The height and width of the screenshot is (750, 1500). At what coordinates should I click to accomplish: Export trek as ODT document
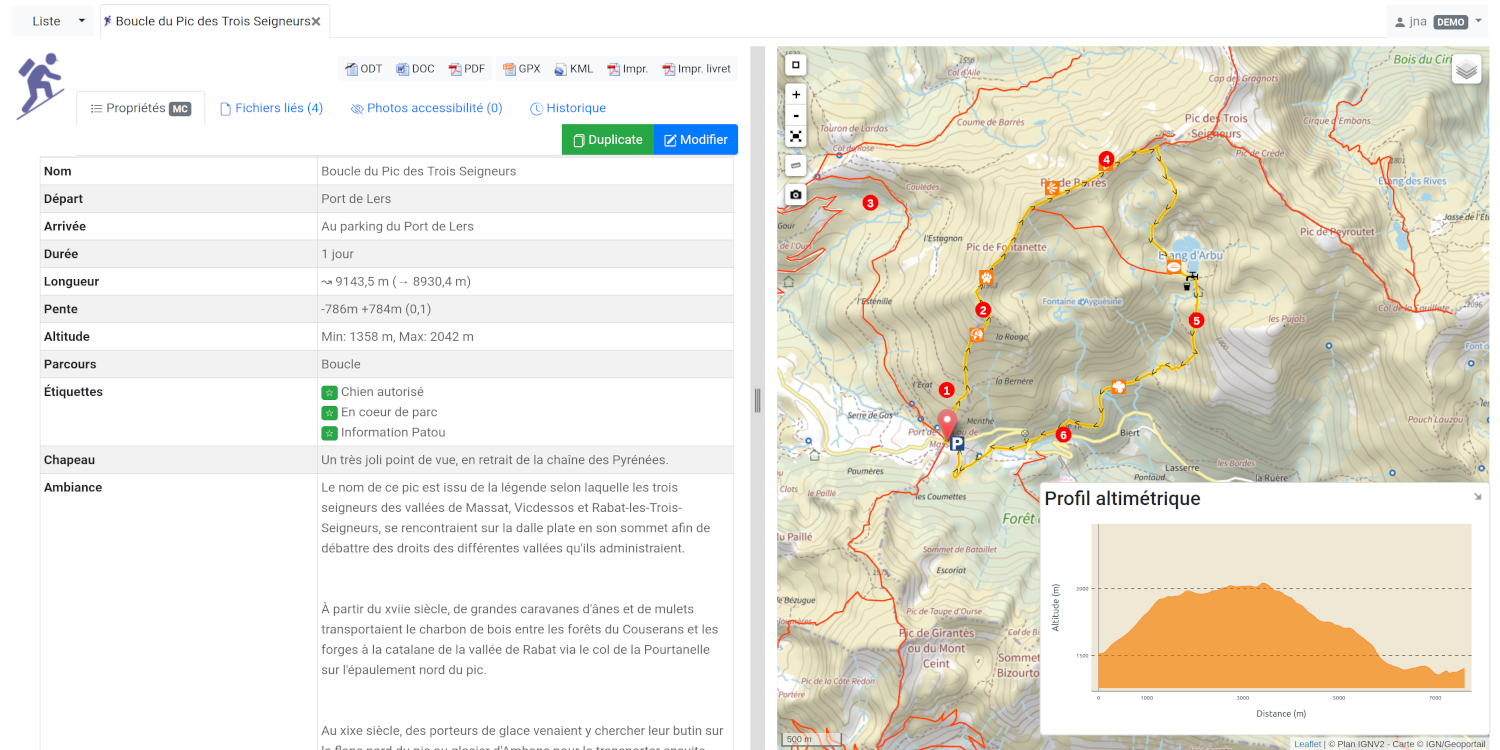pos(364,69)
